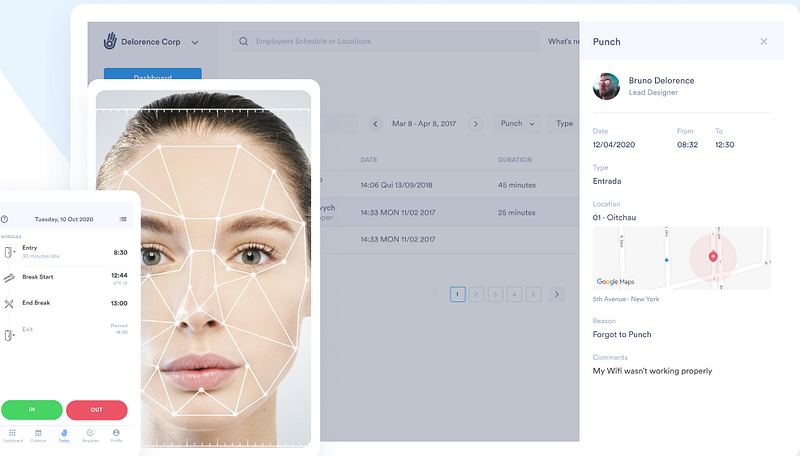Click the Forgot to Punch reason
Screen dimensions: 800x456
pyautogui.click(x=622, y=335)
